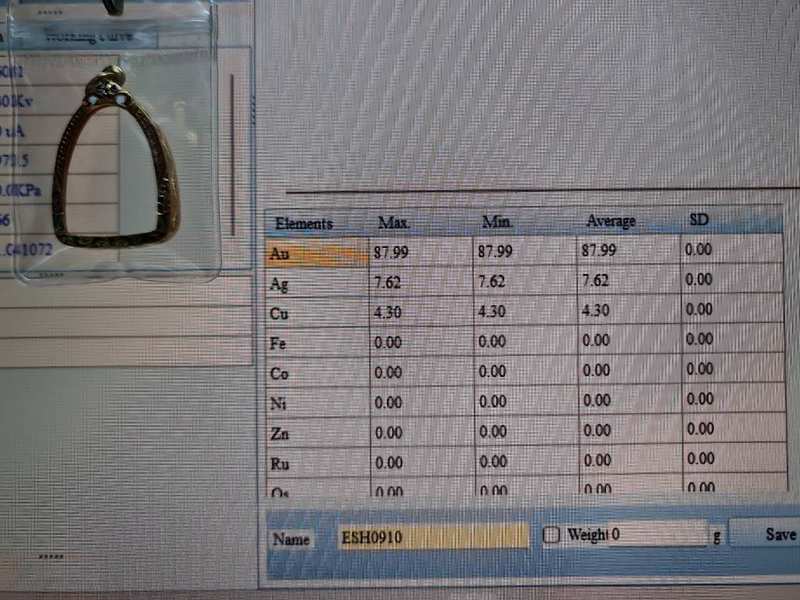This screenshot has width=800, height=600.
Task: Click the Elements column header
Action: (304, 223)
